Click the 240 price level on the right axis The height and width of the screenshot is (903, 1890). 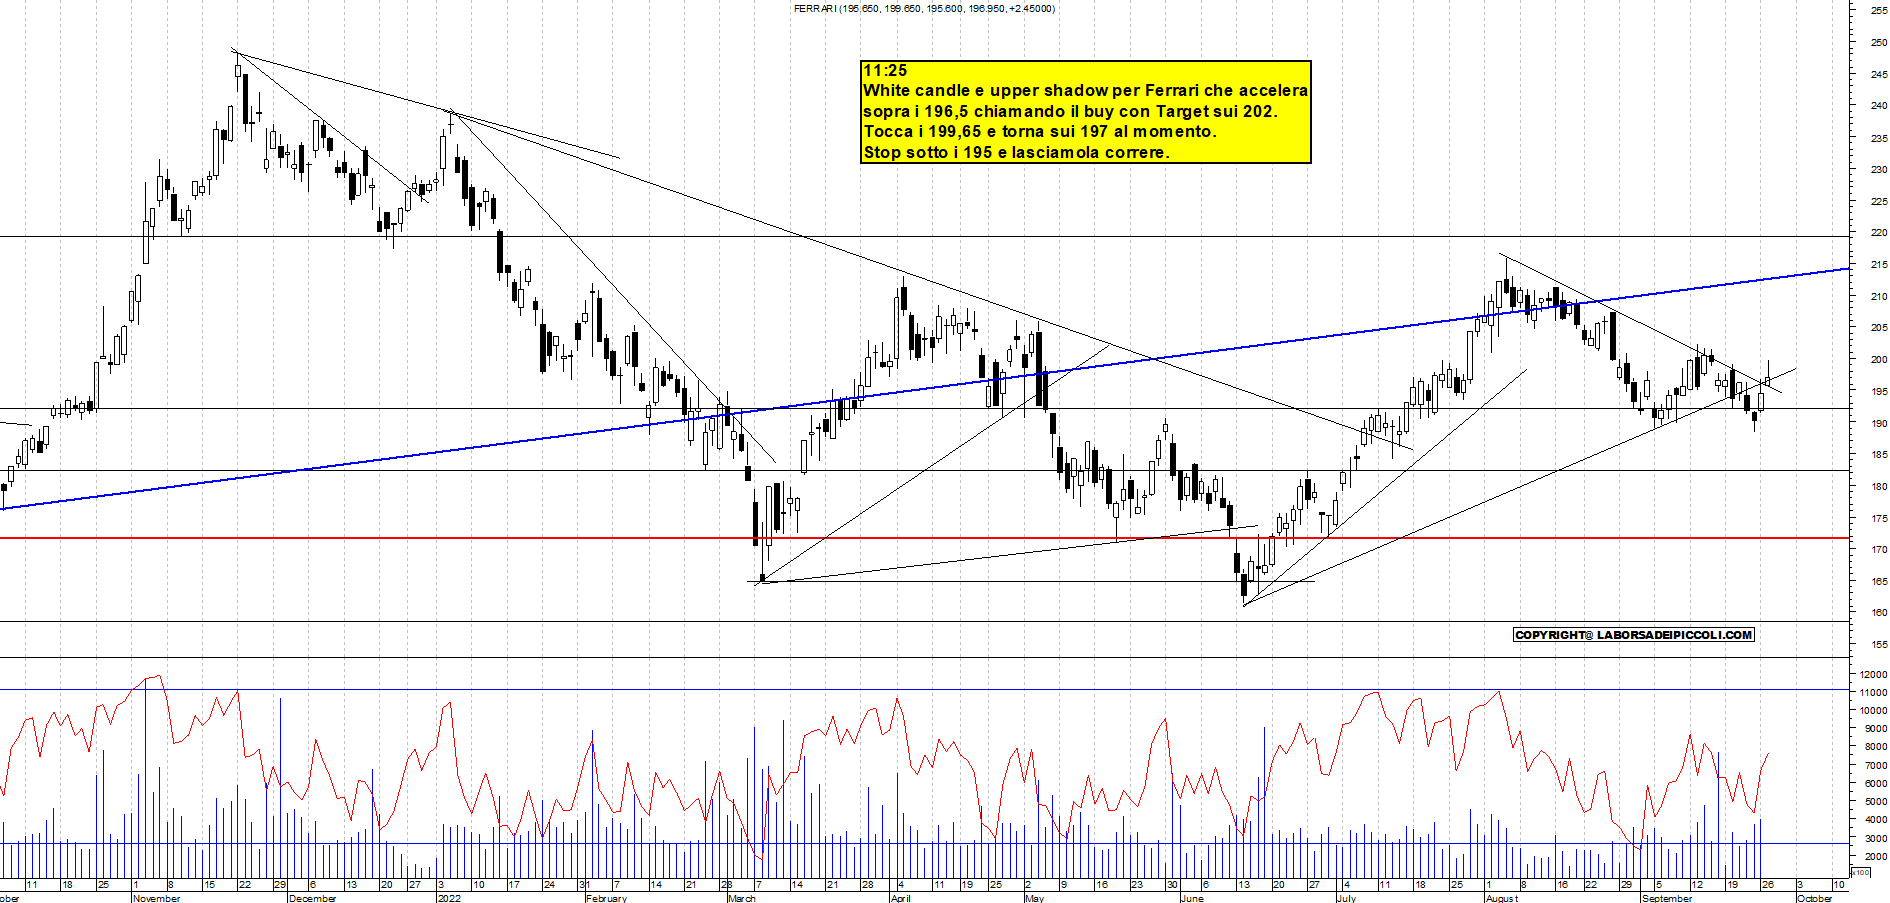pos(1878,105)
